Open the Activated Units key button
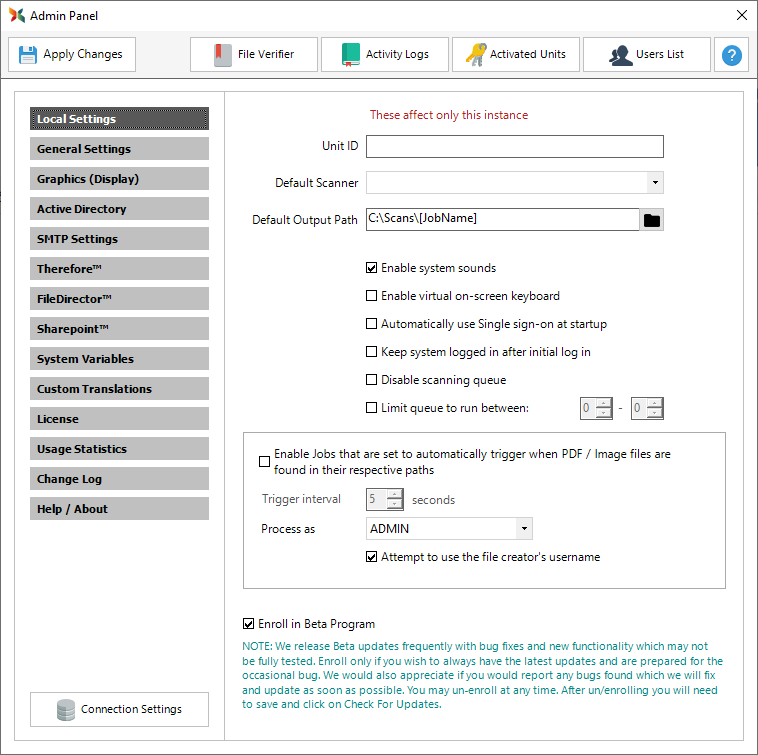The width and height of the screenshot is (758, 755). click(x=516, y=54)
